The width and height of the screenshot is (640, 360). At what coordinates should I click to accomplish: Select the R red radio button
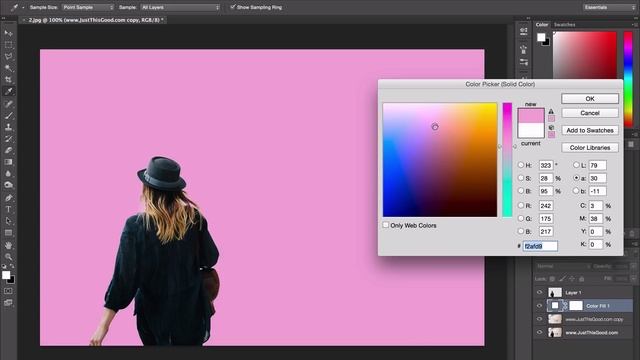[521, 205]
